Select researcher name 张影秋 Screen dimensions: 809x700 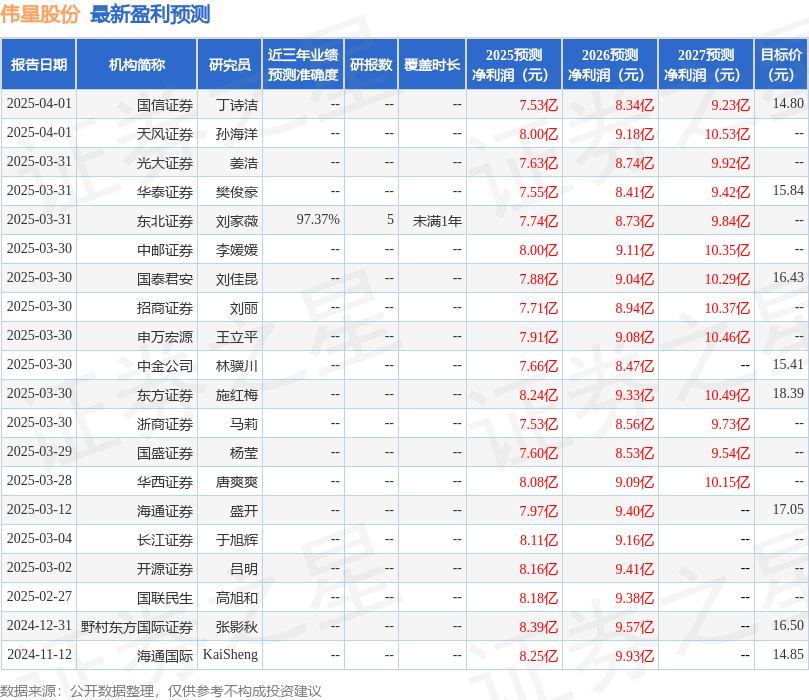click(237, 627)
